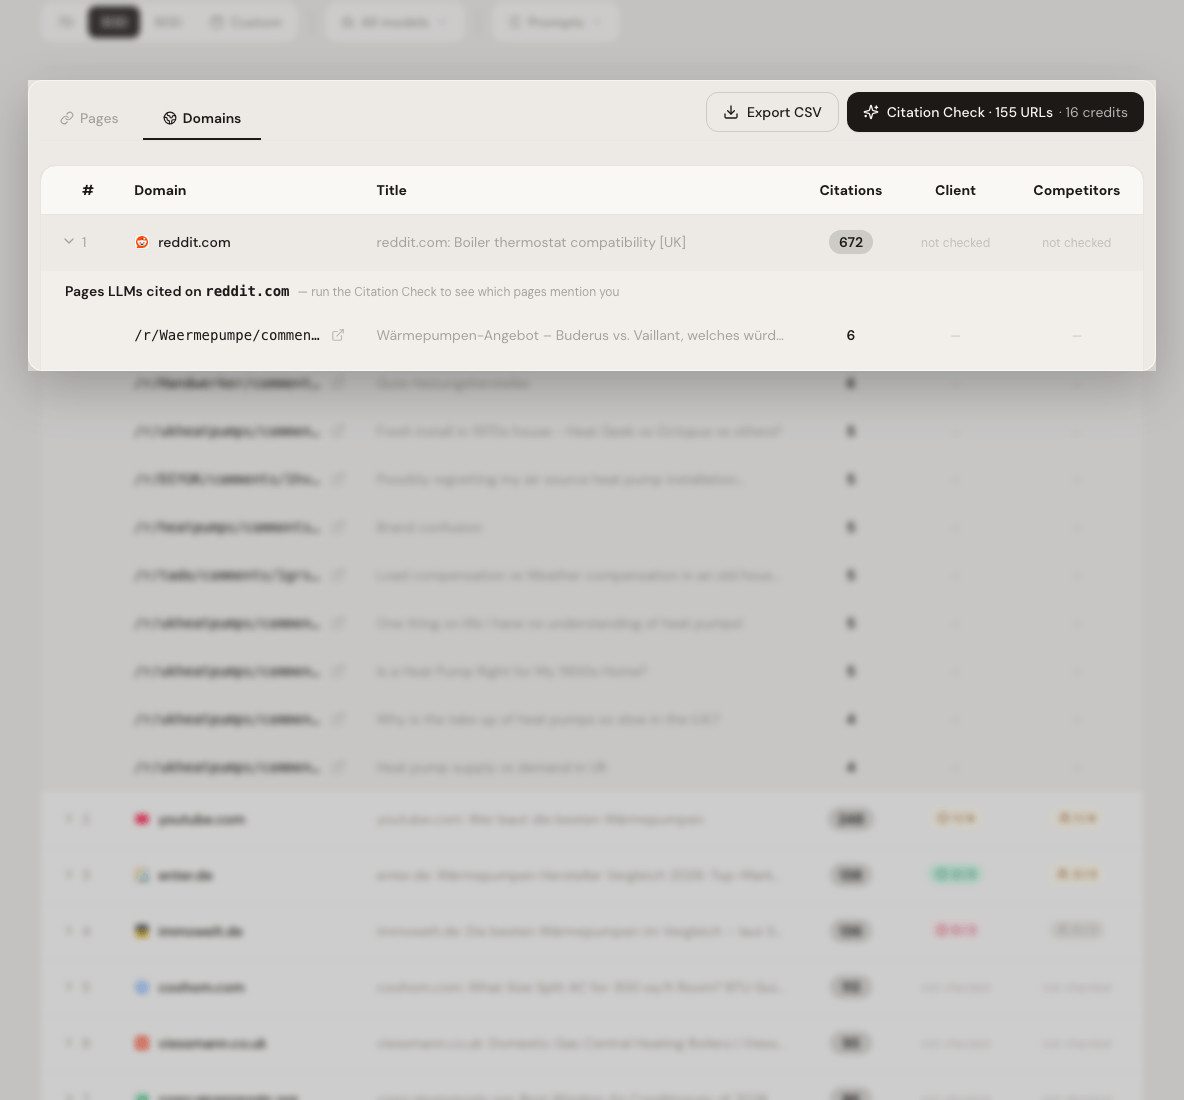1184x1100 pixels.
Task: Select the Domains tab
Action: 202,119
